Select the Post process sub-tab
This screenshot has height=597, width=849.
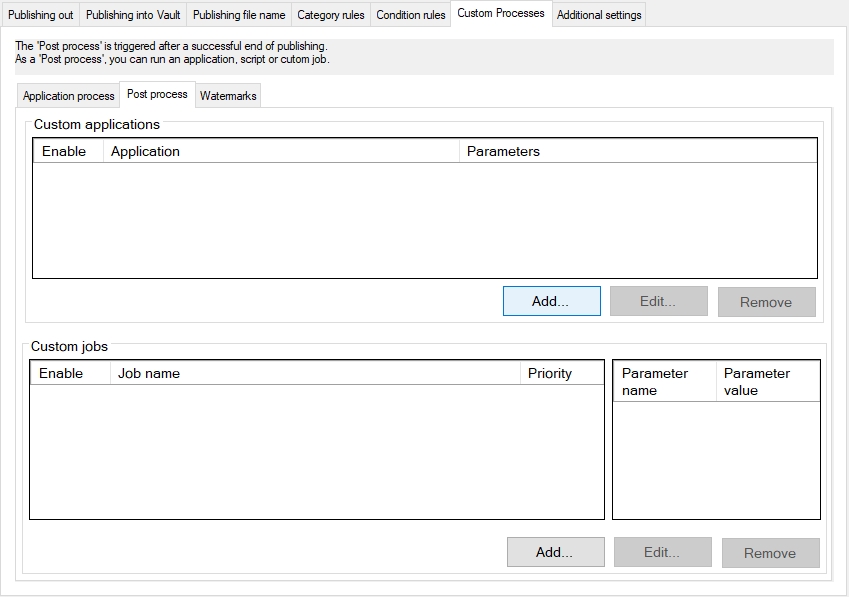(157, 94)
